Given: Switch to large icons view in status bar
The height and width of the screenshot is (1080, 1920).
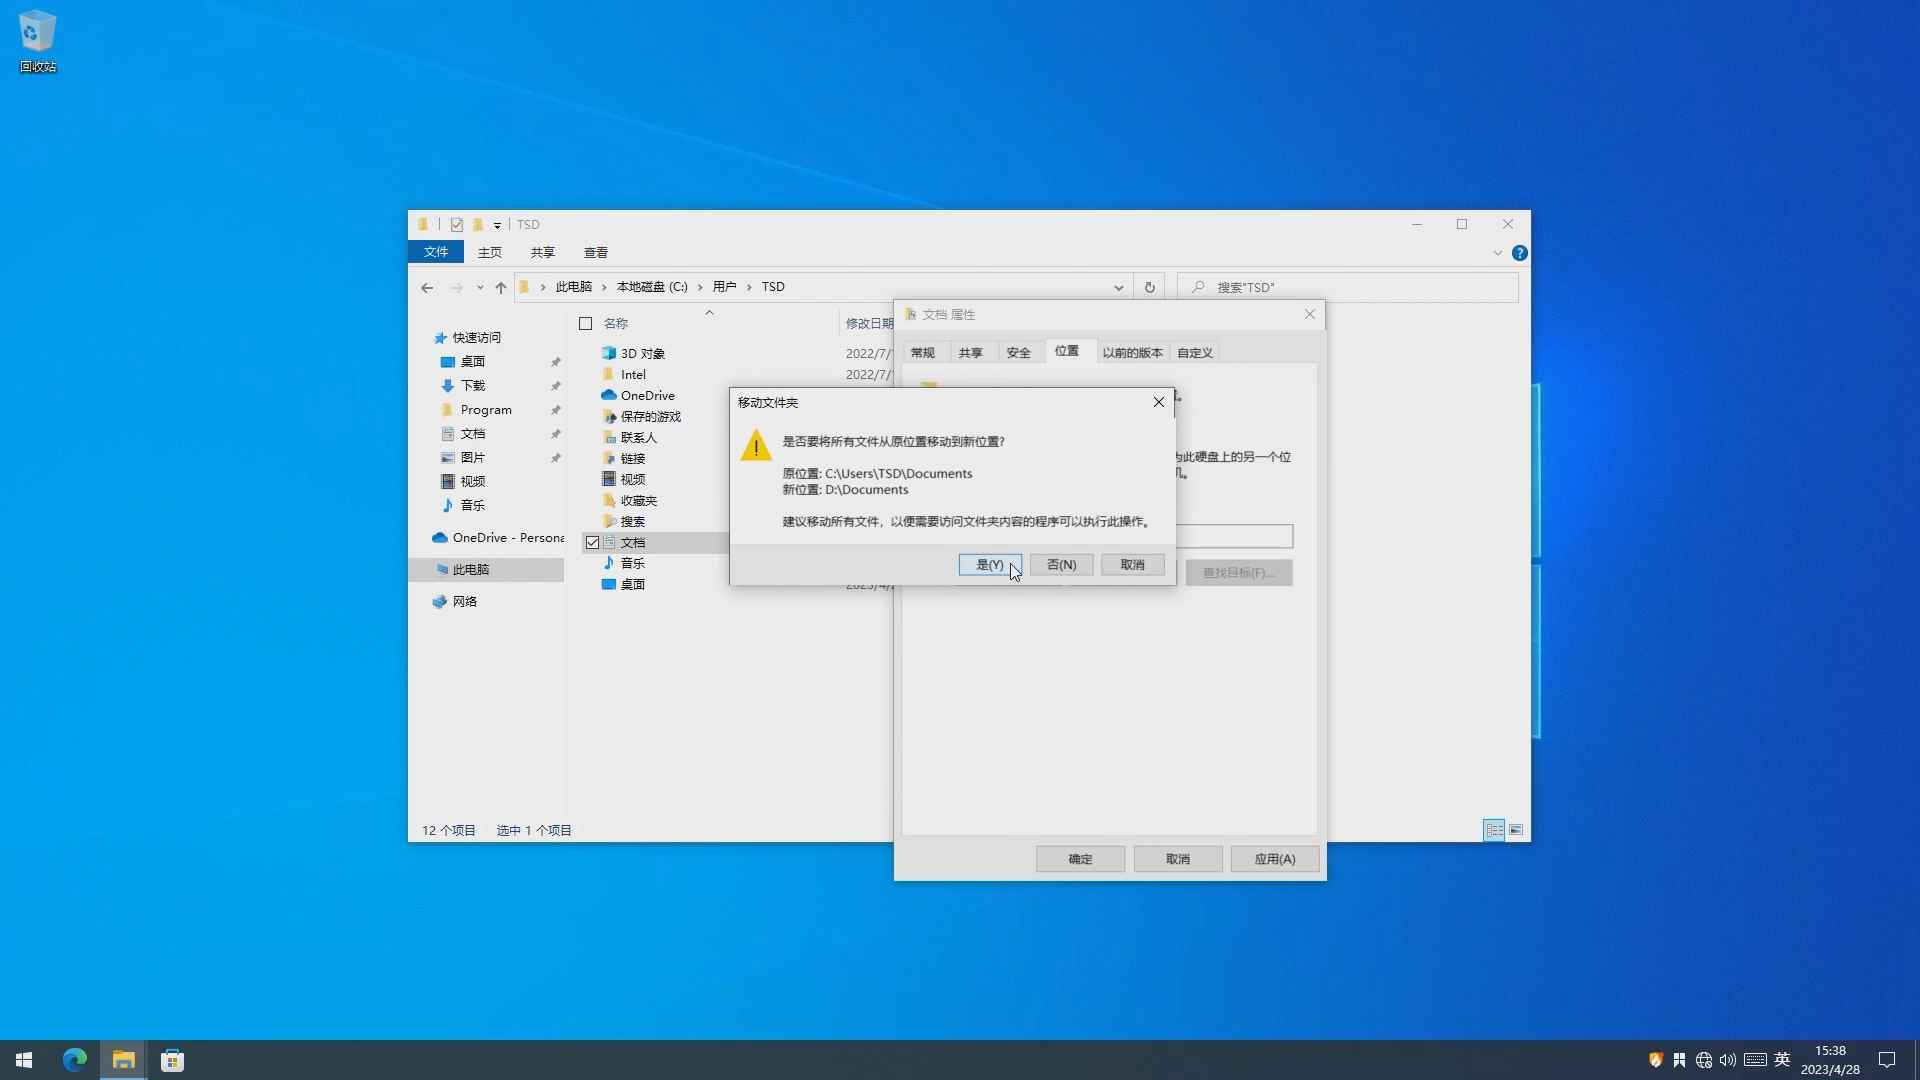Looking at the screenshot, I should click(1516, 830).
